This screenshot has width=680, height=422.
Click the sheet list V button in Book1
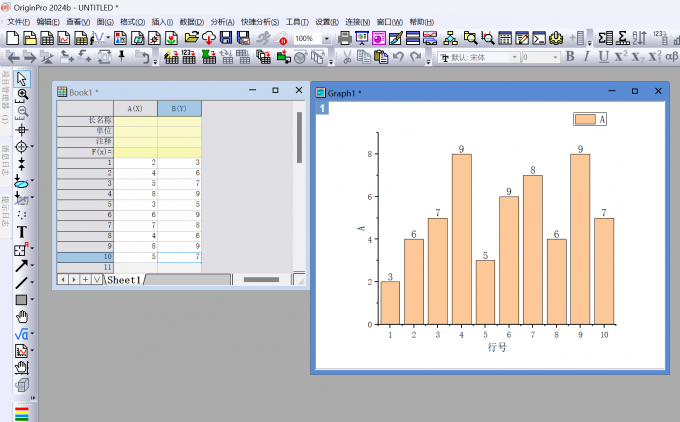click(x=97, y=280)
